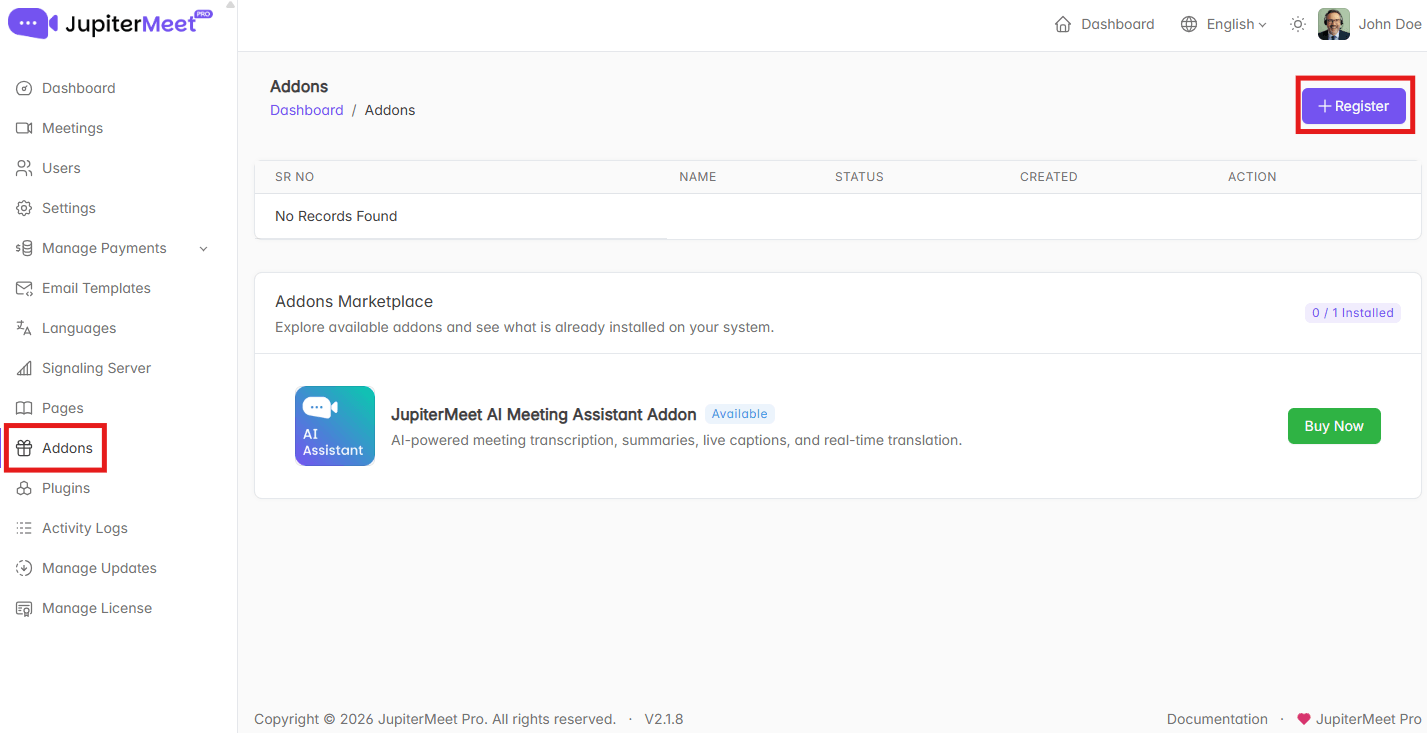Click the AI-powered meeting transcription description
1427x733 pixels.
click(676, 440)
